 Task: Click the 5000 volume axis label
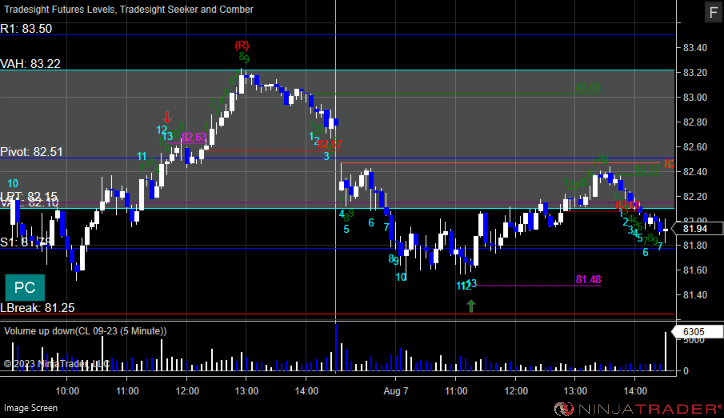(x=694, y=340)
